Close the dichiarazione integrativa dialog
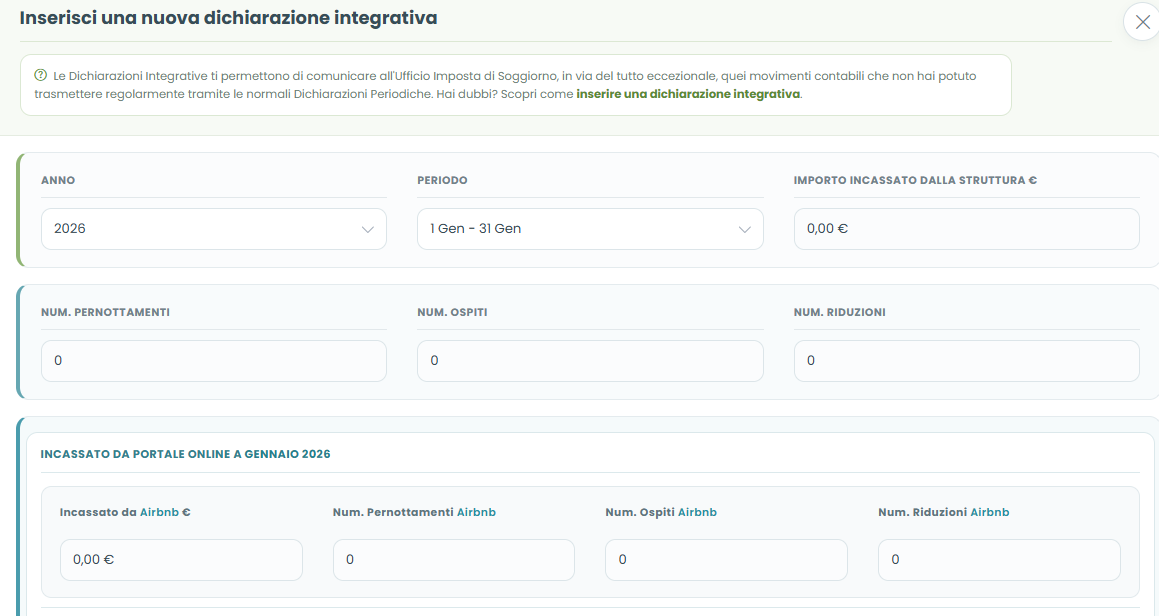1159x616 pixels. pyautogui.click(x=1142, y=22)
